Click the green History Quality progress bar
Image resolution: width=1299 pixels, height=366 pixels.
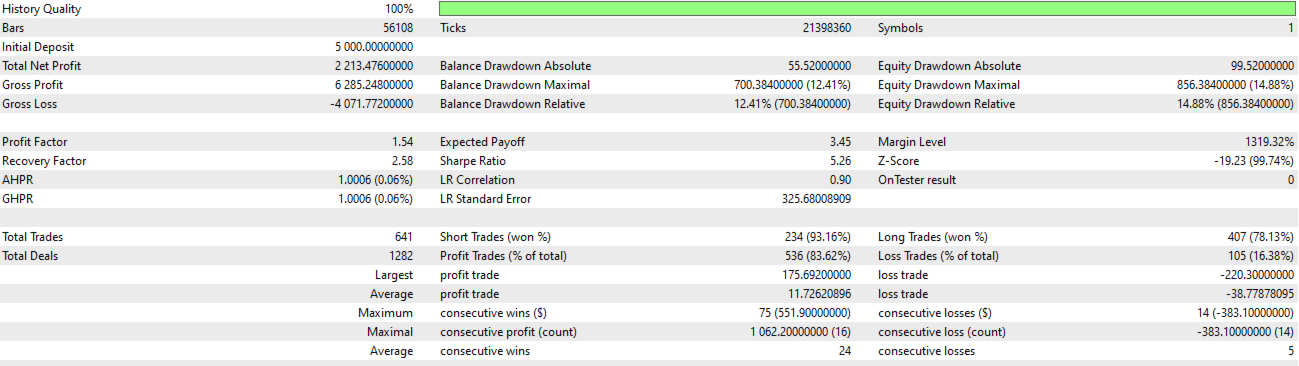click(x=867, y=9)
